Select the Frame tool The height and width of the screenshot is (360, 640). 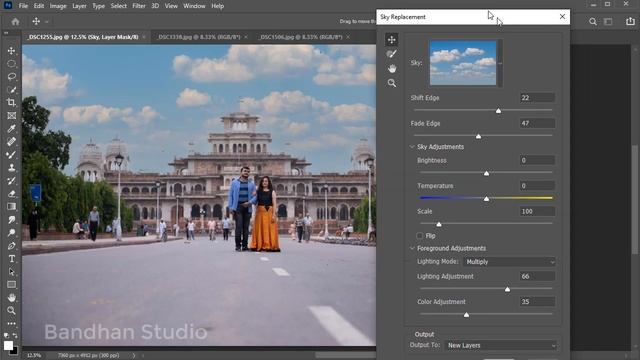11,116
